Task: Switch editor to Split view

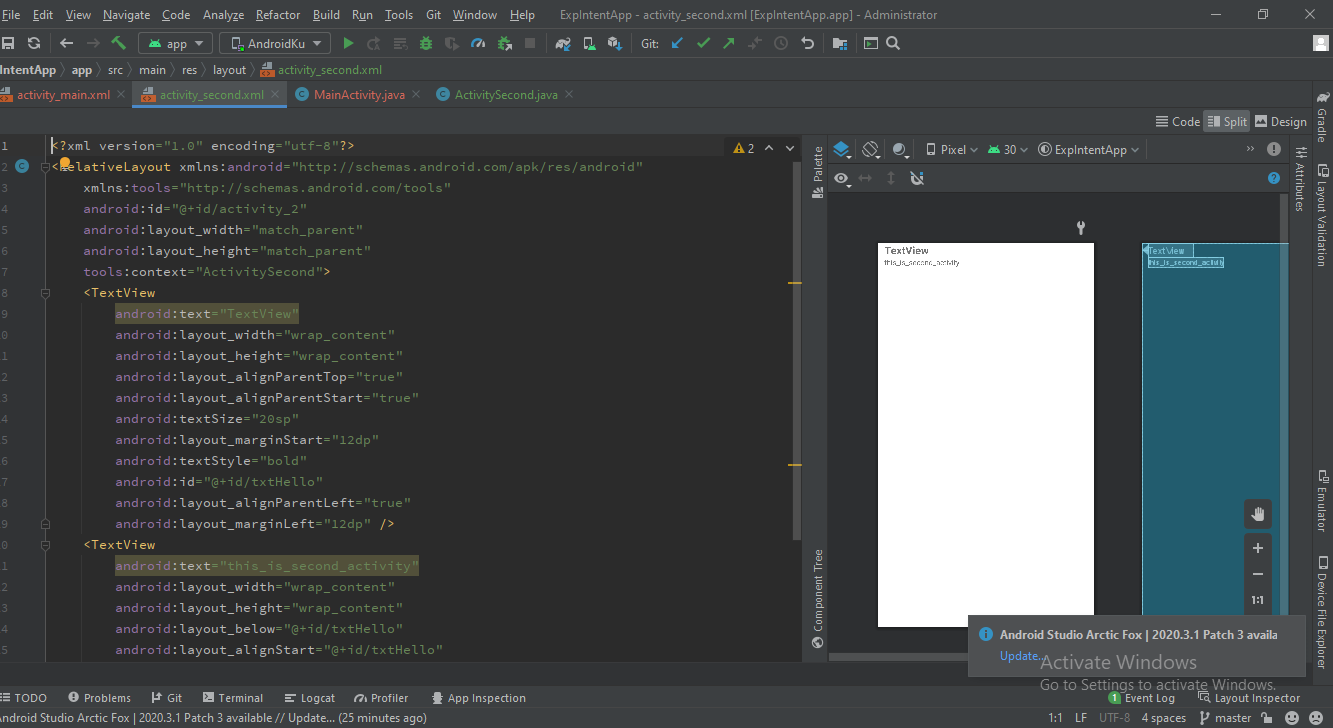Action: (x=1227, y=121)
